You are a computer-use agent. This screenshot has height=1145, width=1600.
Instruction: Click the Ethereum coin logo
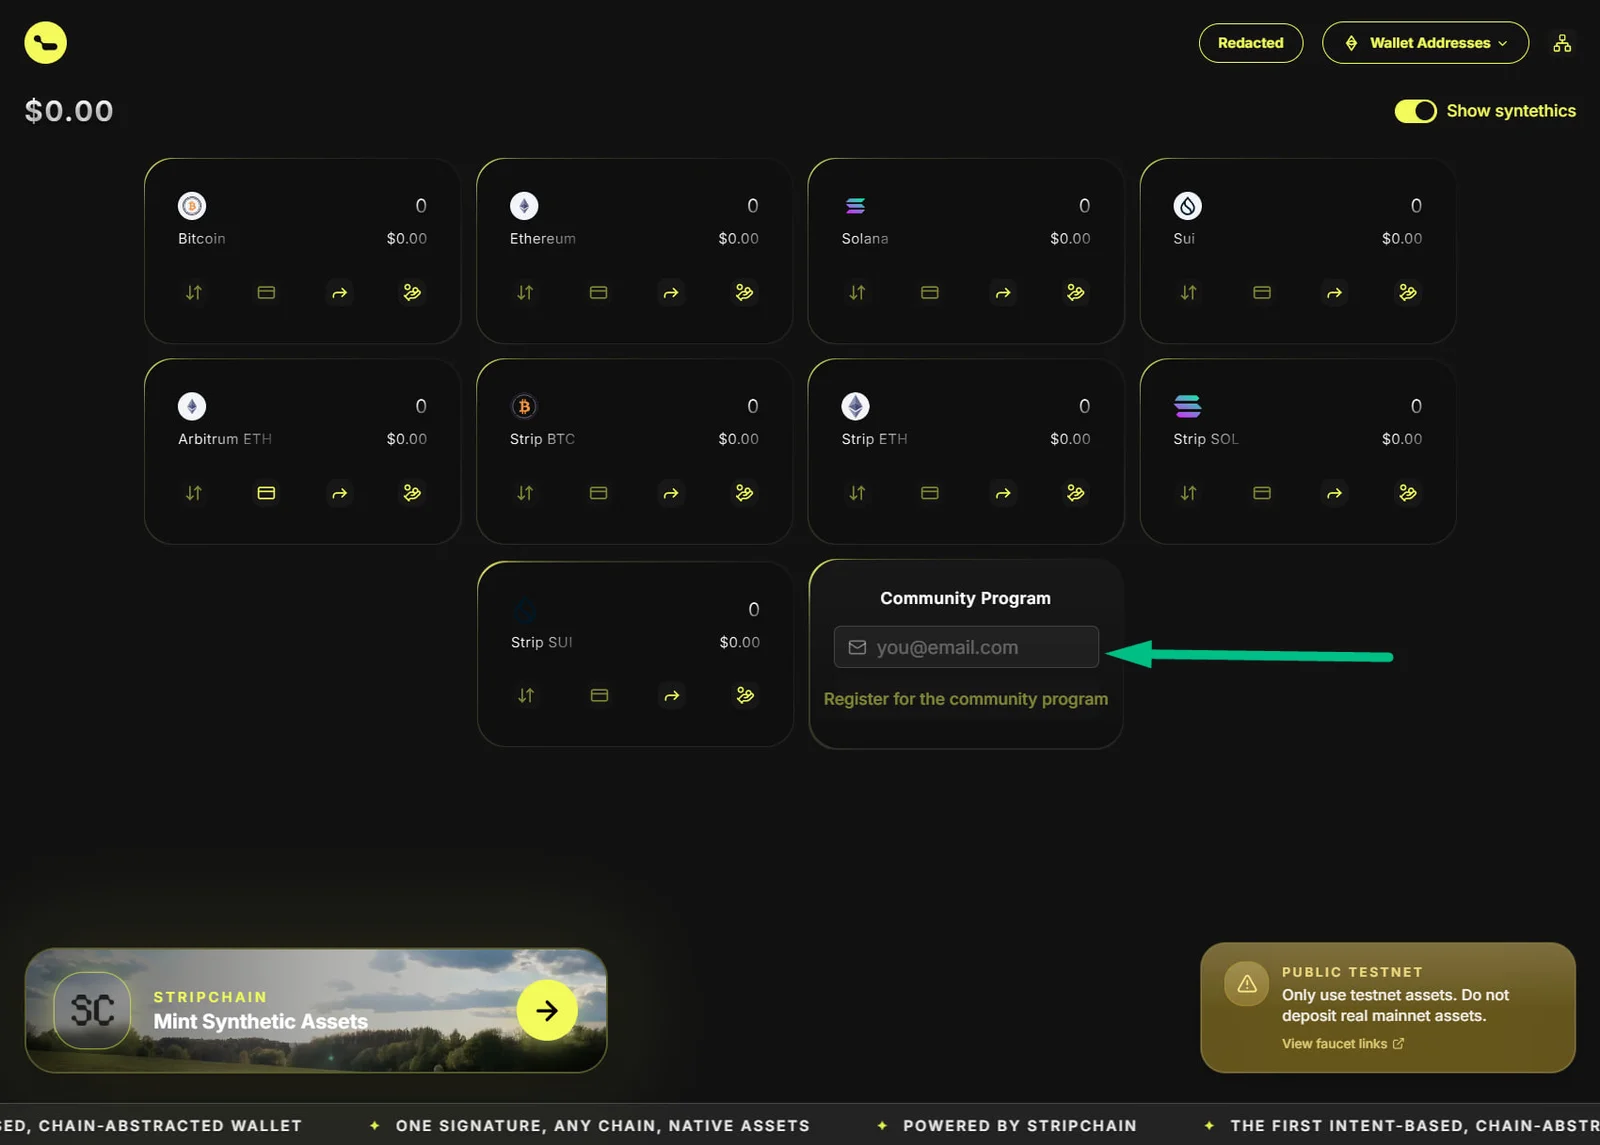pos(524,206)
